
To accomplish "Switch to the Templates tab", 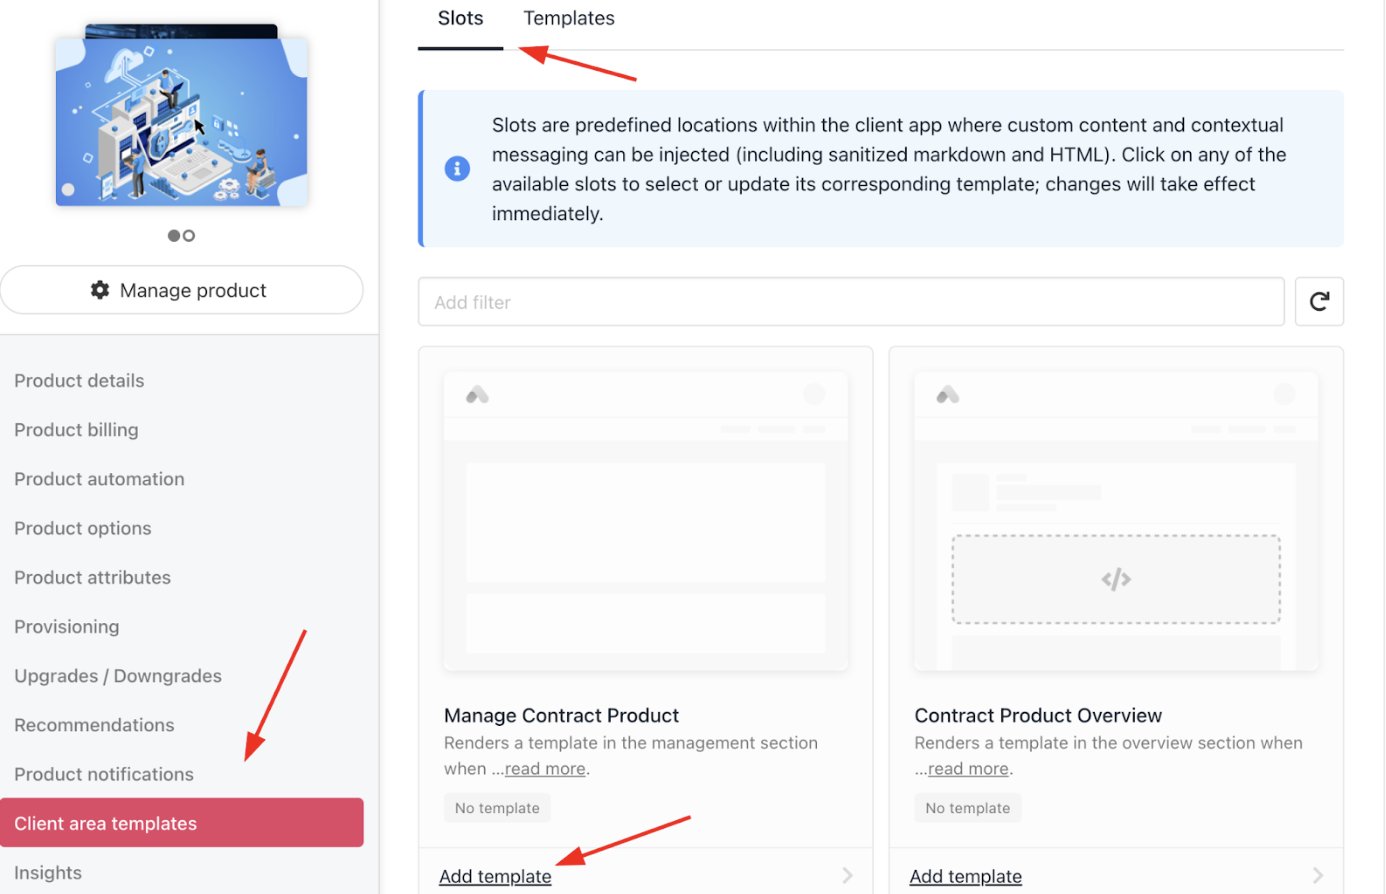I will coord(569,19).
